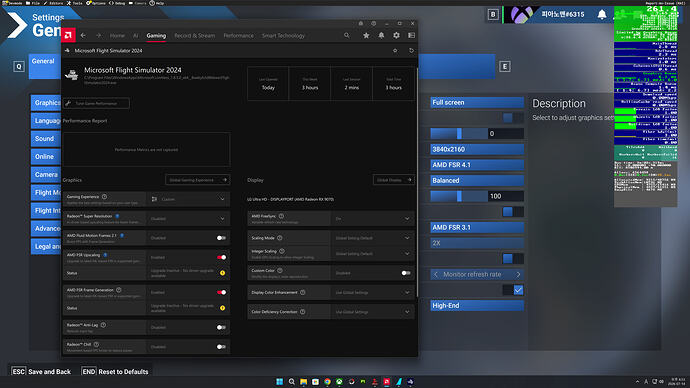Open Global Gaming Experience link
Screen dimensions: 690x388
pyautogui.click(x=197, y=180)
